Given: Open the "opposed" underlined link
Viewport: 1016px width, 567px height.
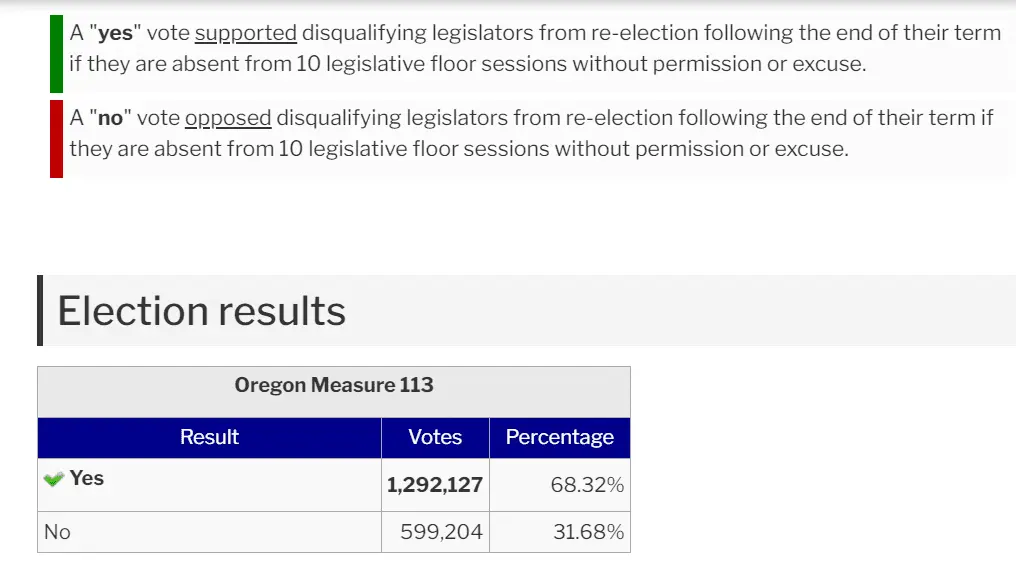Looking at the screenshot, I should 228,118.
